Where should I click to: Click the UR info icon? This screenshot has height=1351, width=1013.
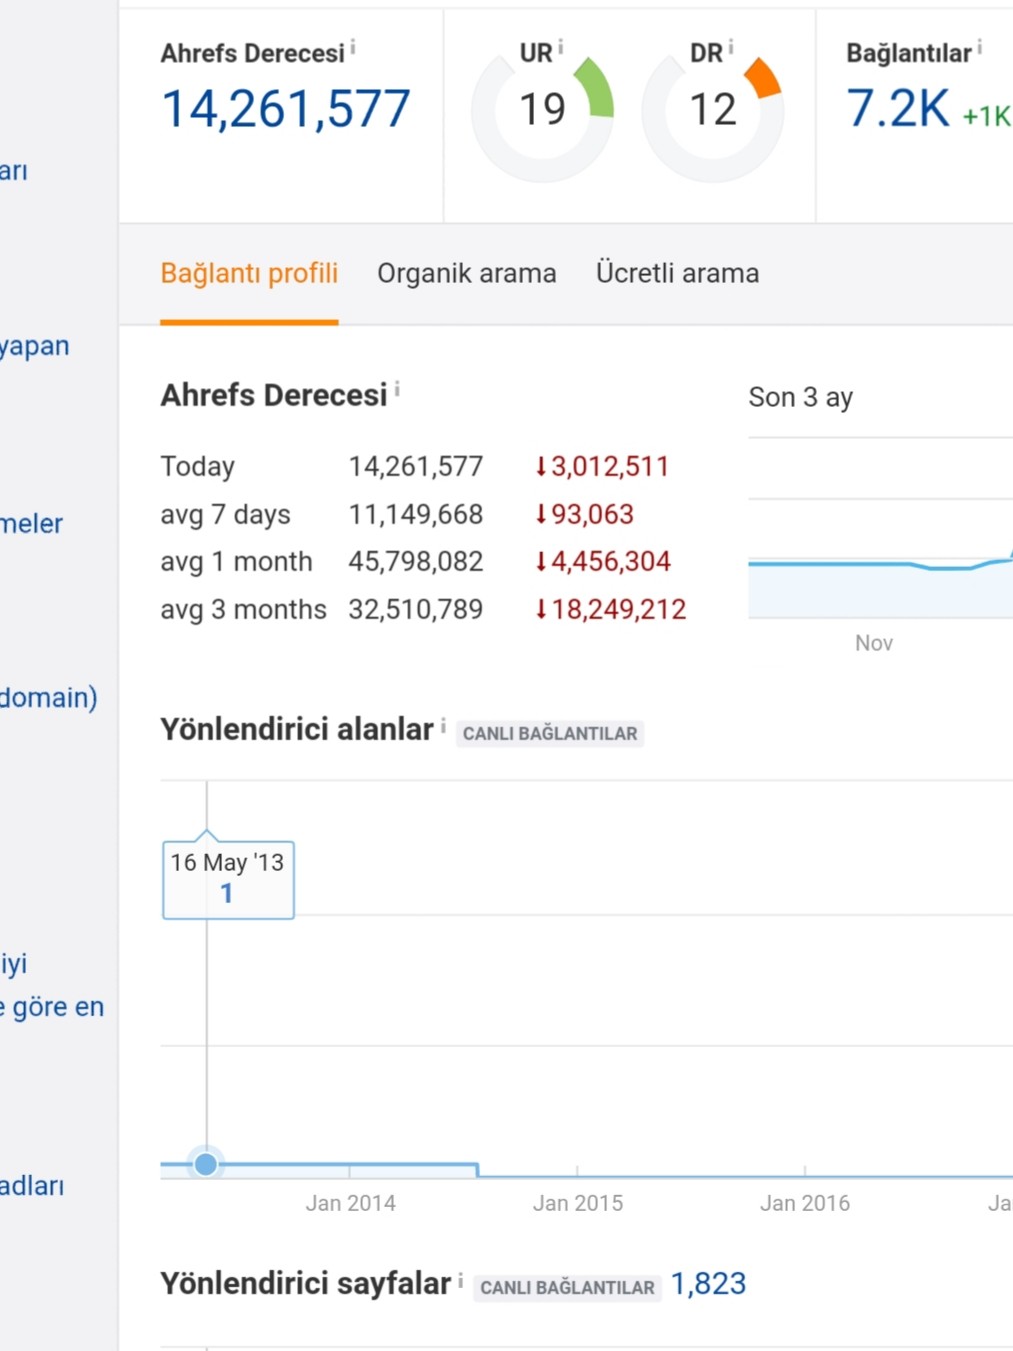[561, 47]
